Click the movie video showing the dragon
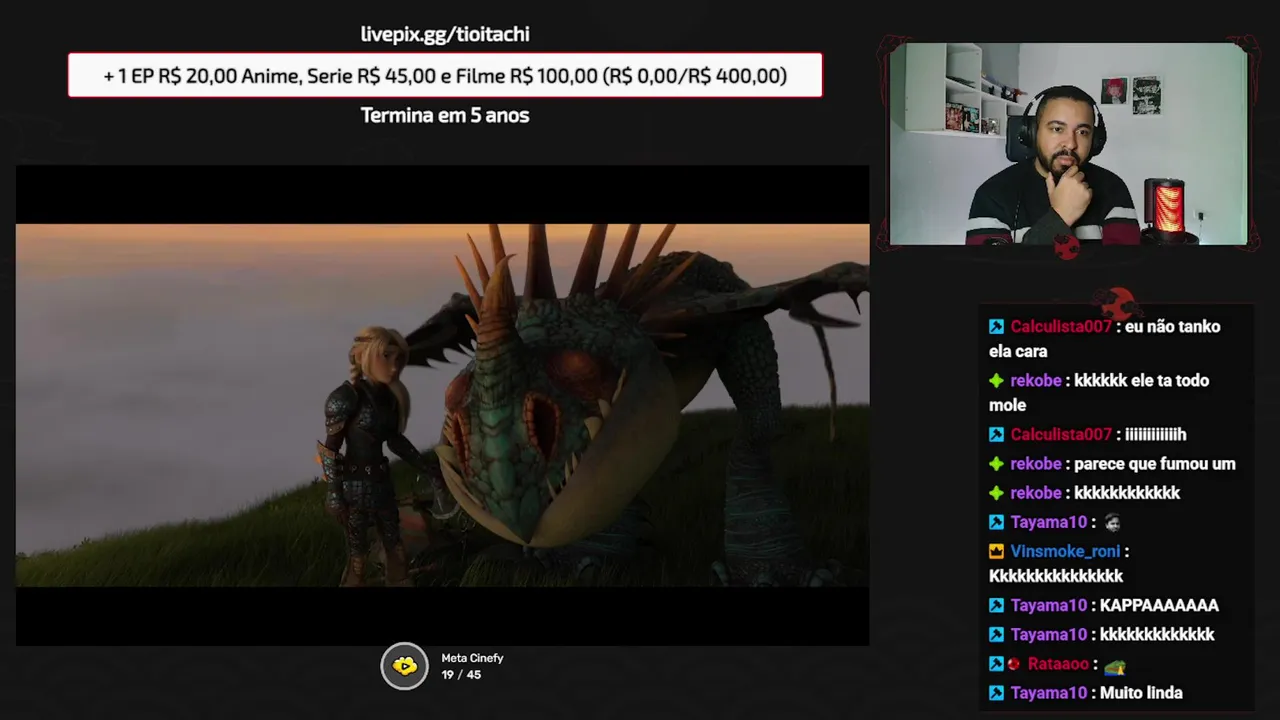This screenshot has width=1280, height=720. click(442, 405)
